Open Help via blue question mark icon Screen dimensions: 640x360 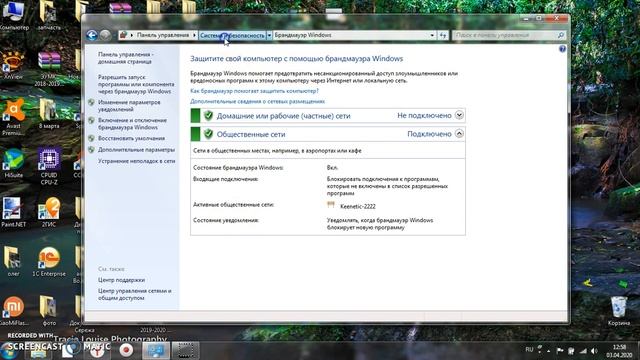[x=562, y=49]
